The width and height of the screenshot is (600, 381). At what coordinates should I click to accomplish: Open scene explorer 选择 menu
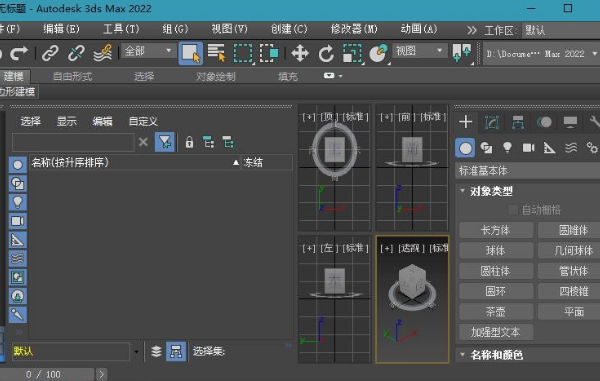(31, 122)
